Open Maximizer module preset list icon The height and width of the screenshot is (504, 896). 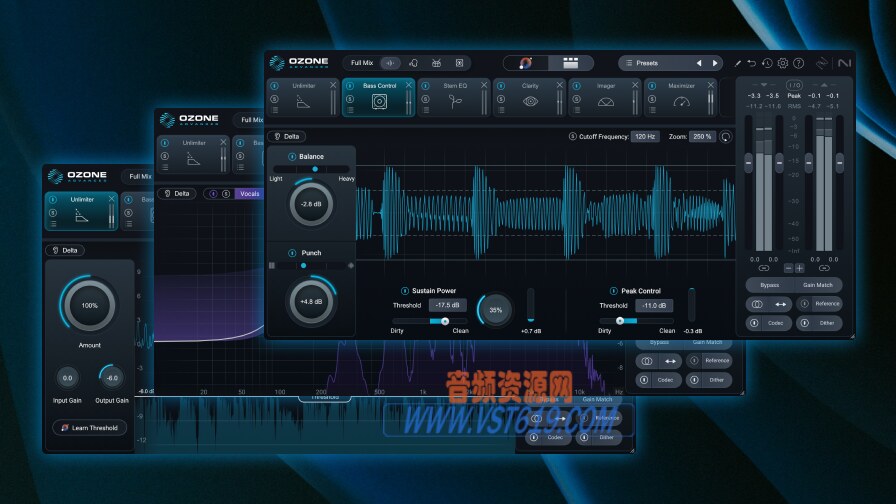(x=651, y=110)
